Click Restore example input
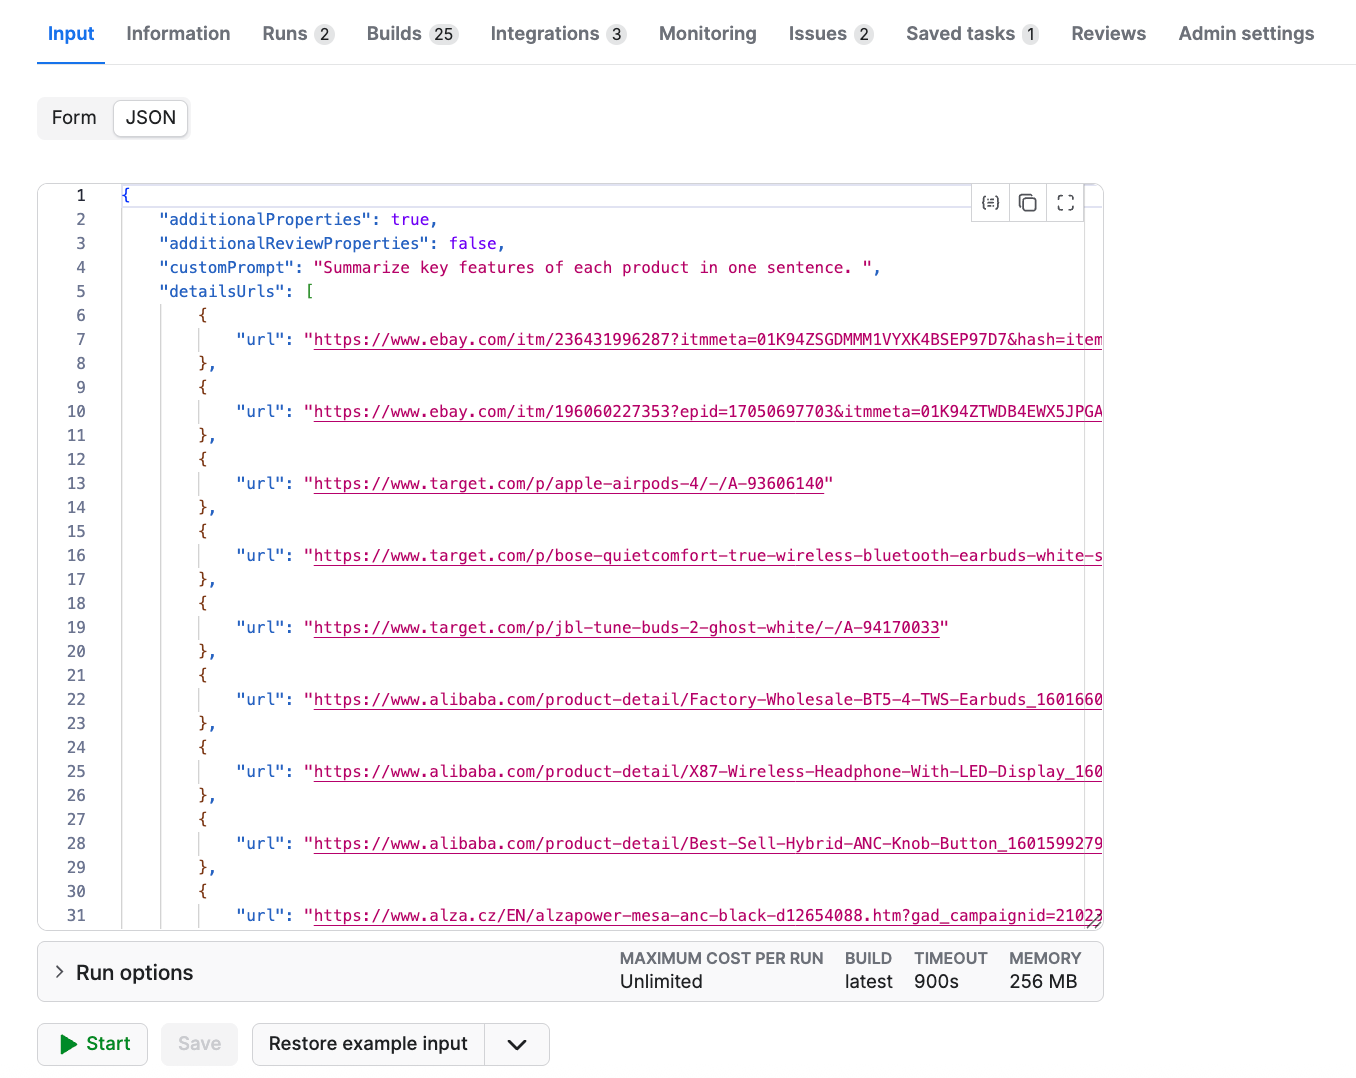 pos(367,1044)
